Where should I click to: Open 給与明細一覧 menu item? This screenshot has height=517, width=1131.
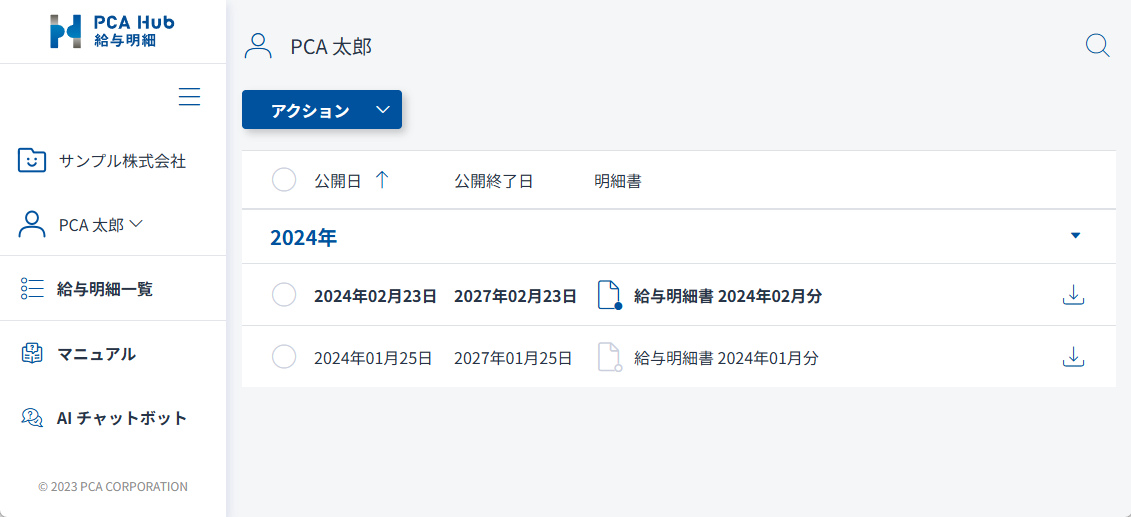tap(105, 289)
